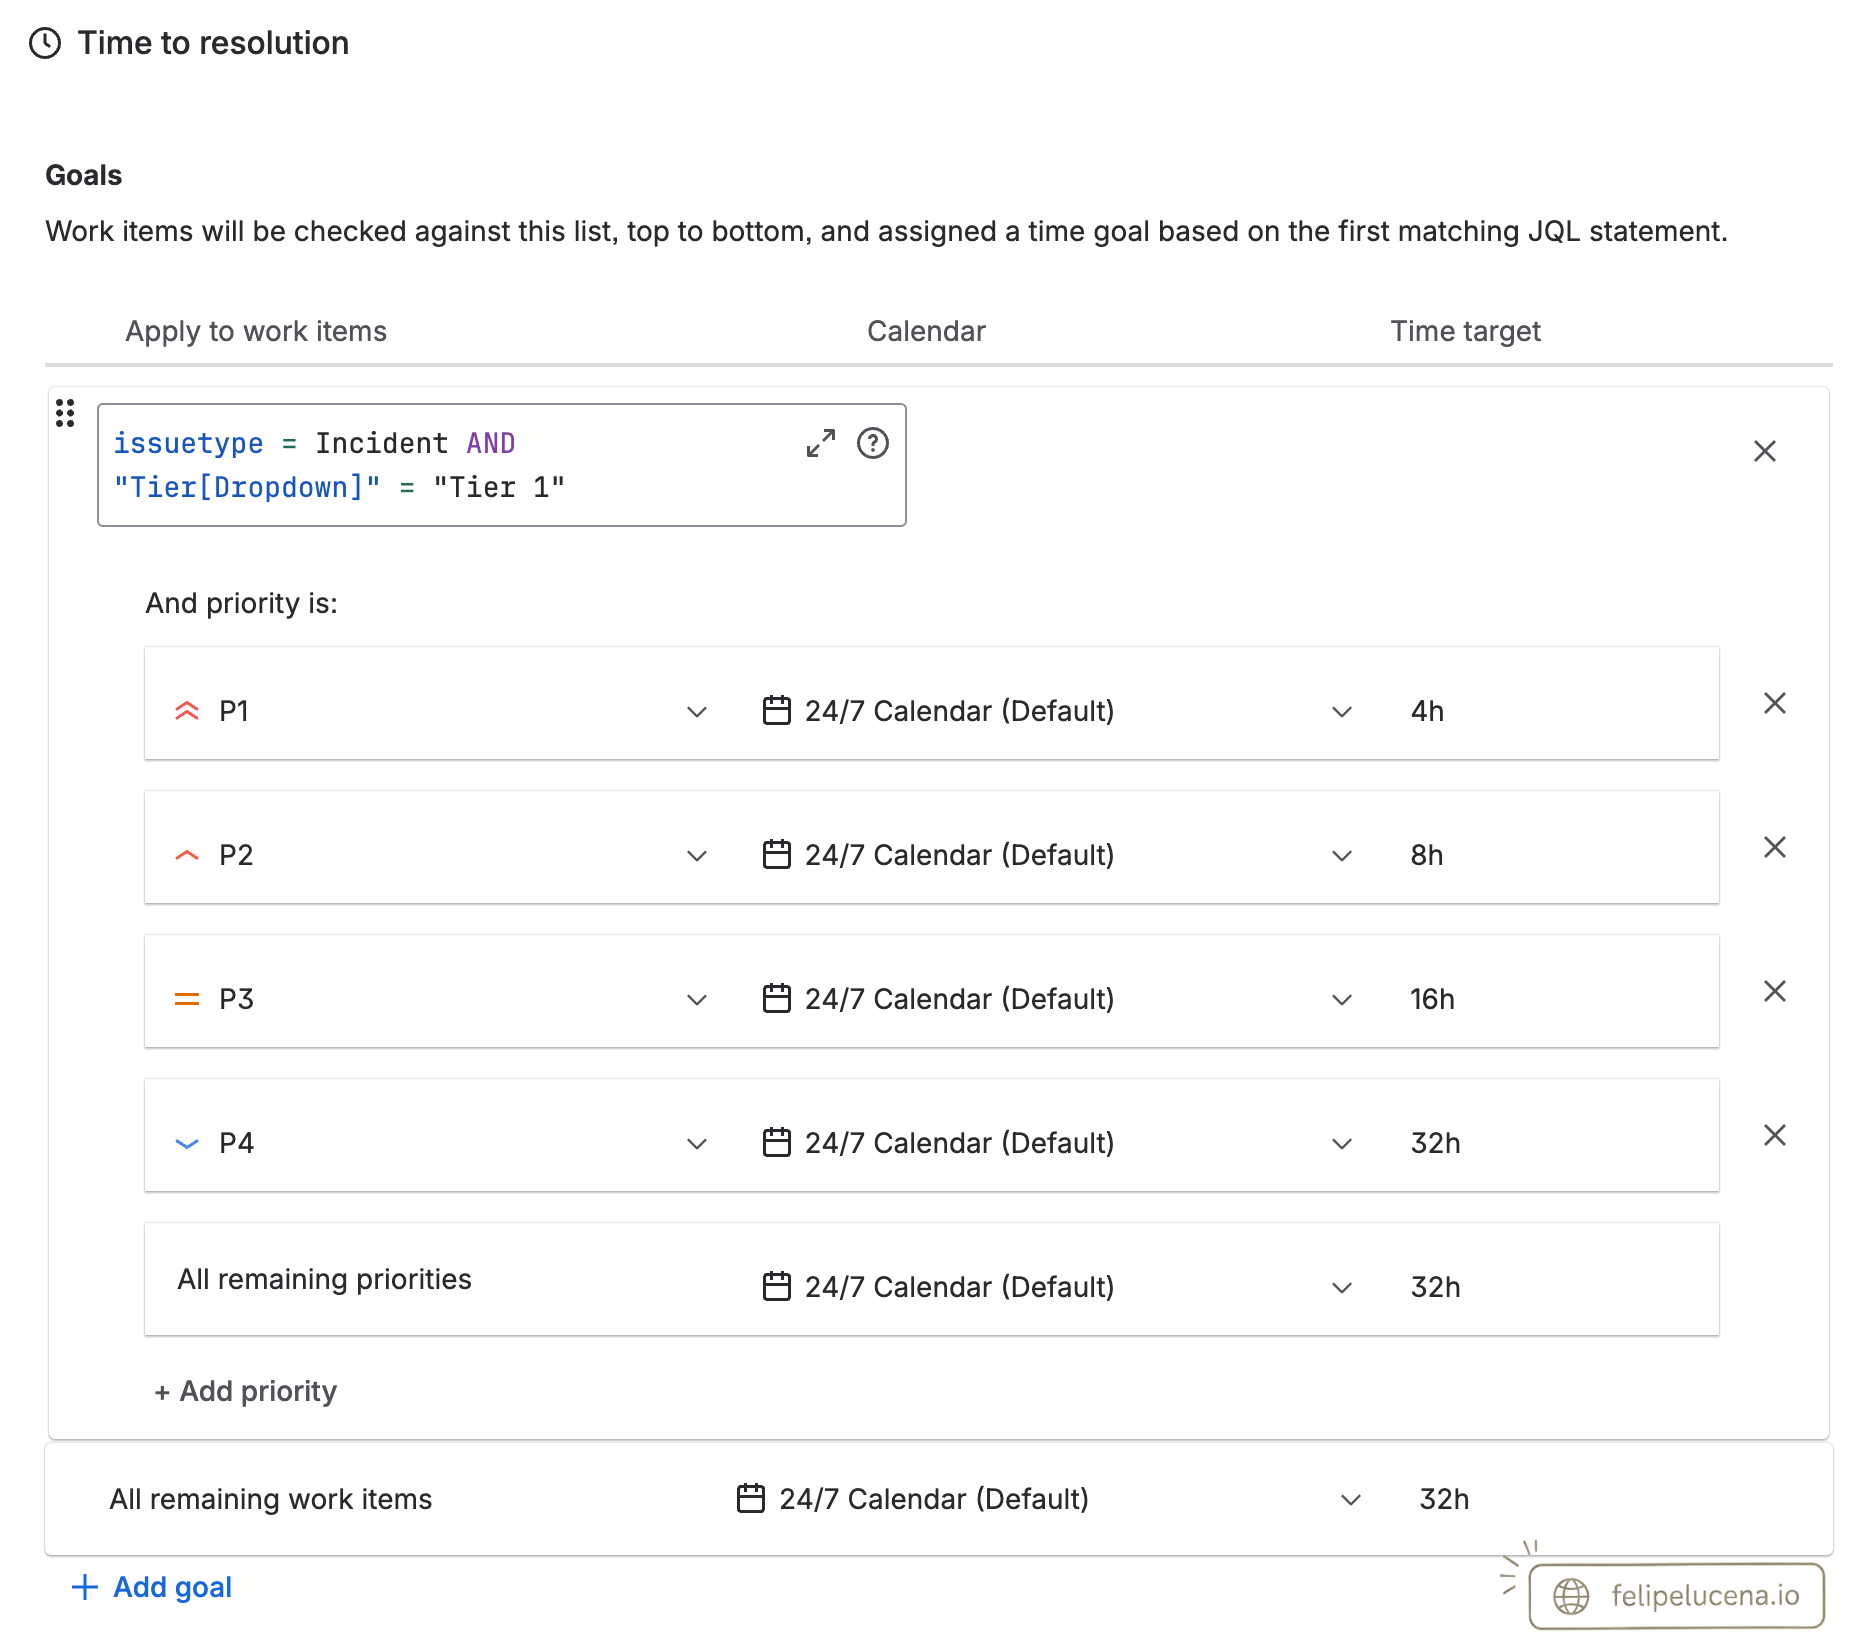Click the globe icon in felipelucena.io badge
Viewport: 1860px width, 1642px height.
[1571, 1596]
